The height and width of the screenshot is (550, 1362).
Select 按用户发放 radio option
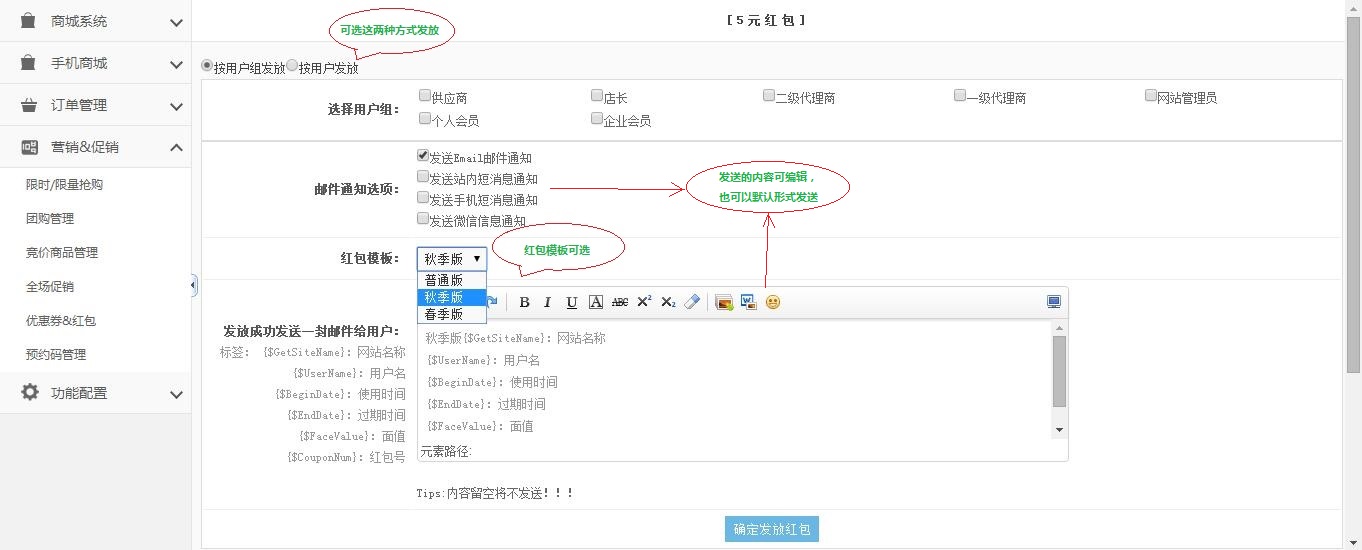(292, 66)
